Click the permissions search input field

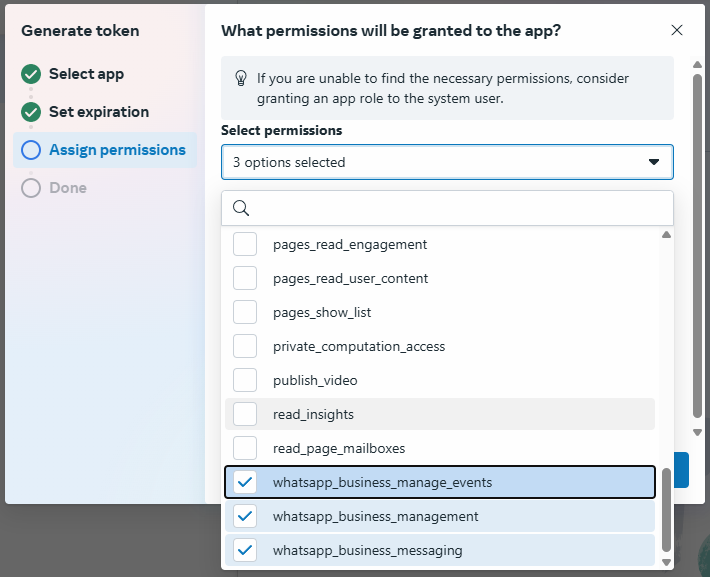click(455, 208)
